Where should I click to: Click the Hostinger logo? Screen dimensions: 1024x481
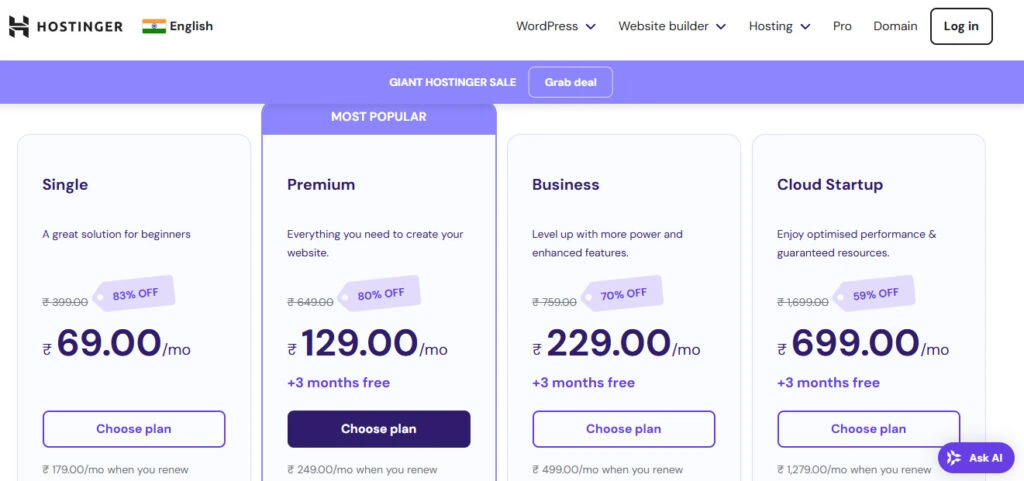coord(65,27)
